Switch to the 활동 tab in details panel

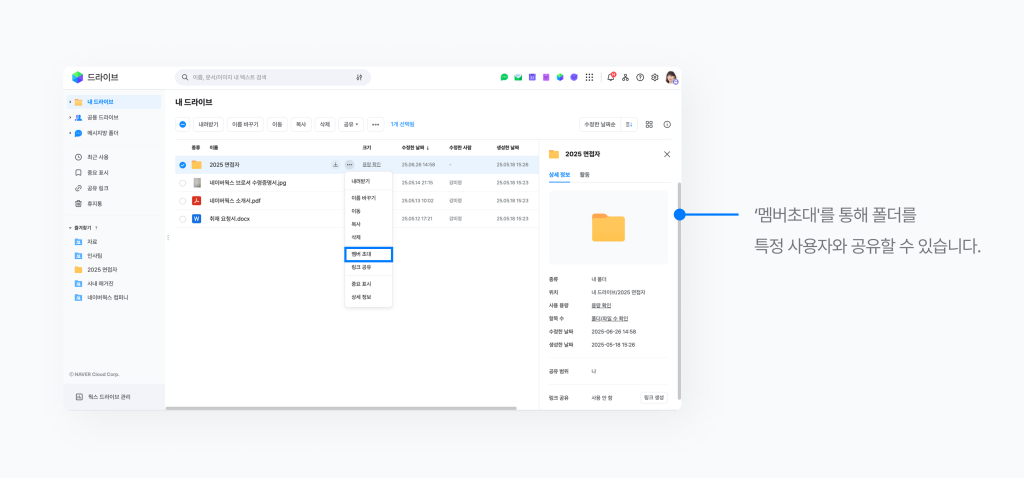point(585,175)
